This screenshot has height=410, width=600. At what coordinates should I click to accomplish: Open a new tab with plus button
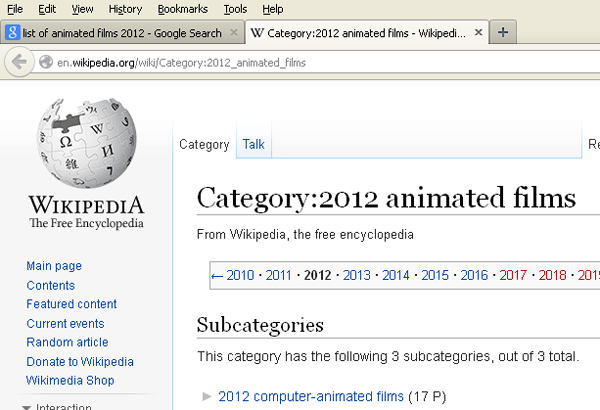(503, 33)
